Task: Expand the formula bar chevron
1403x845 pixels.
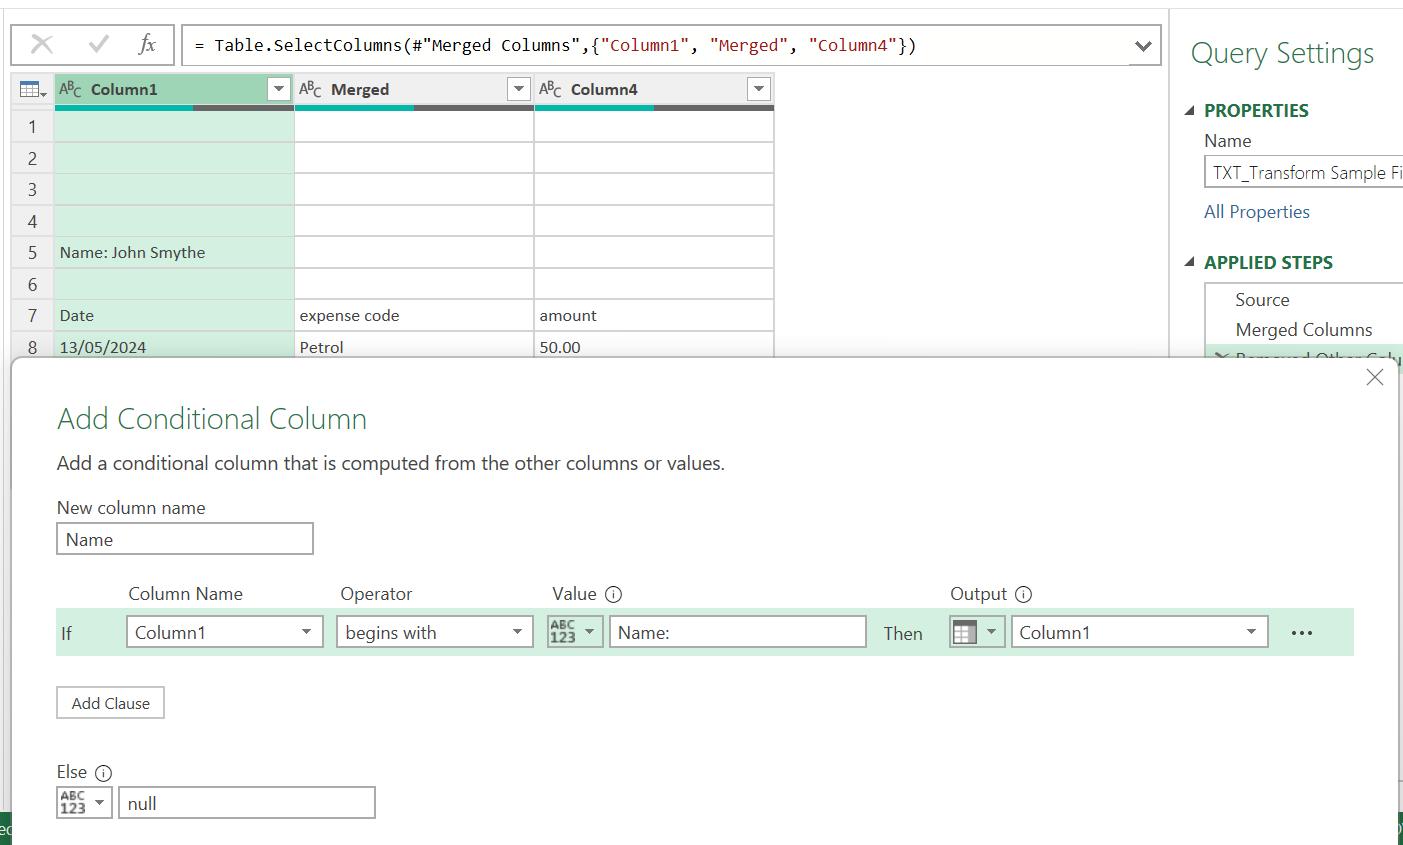Action: [1143, 46]
